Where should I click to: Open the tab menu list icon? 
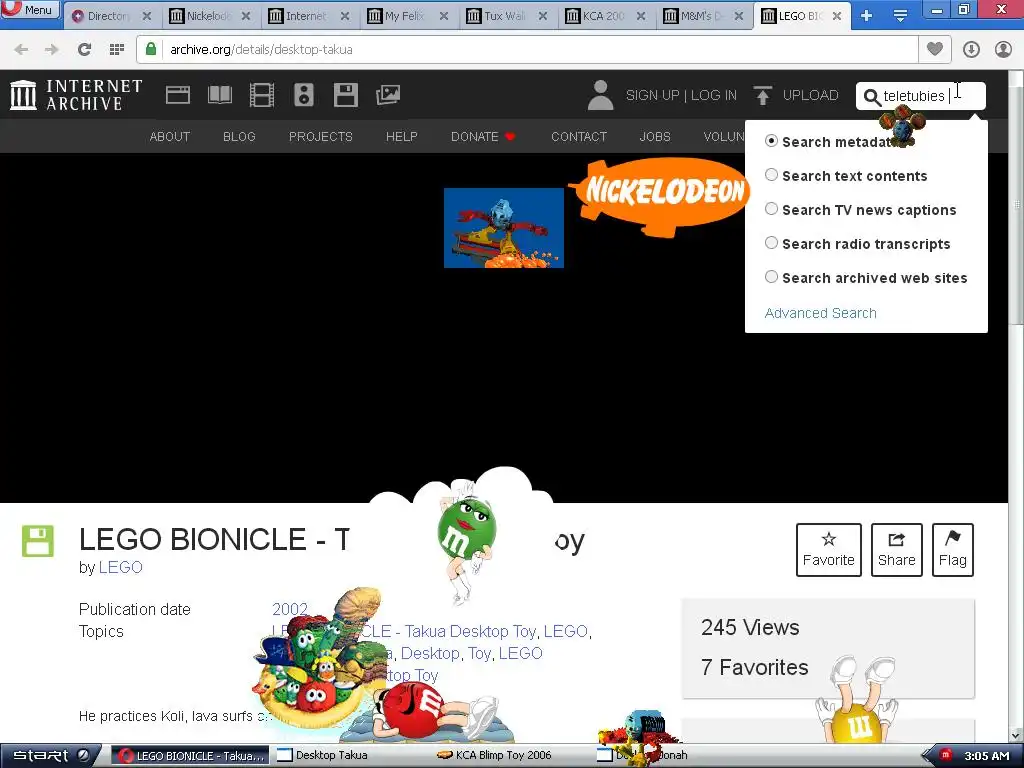(900, 16)
